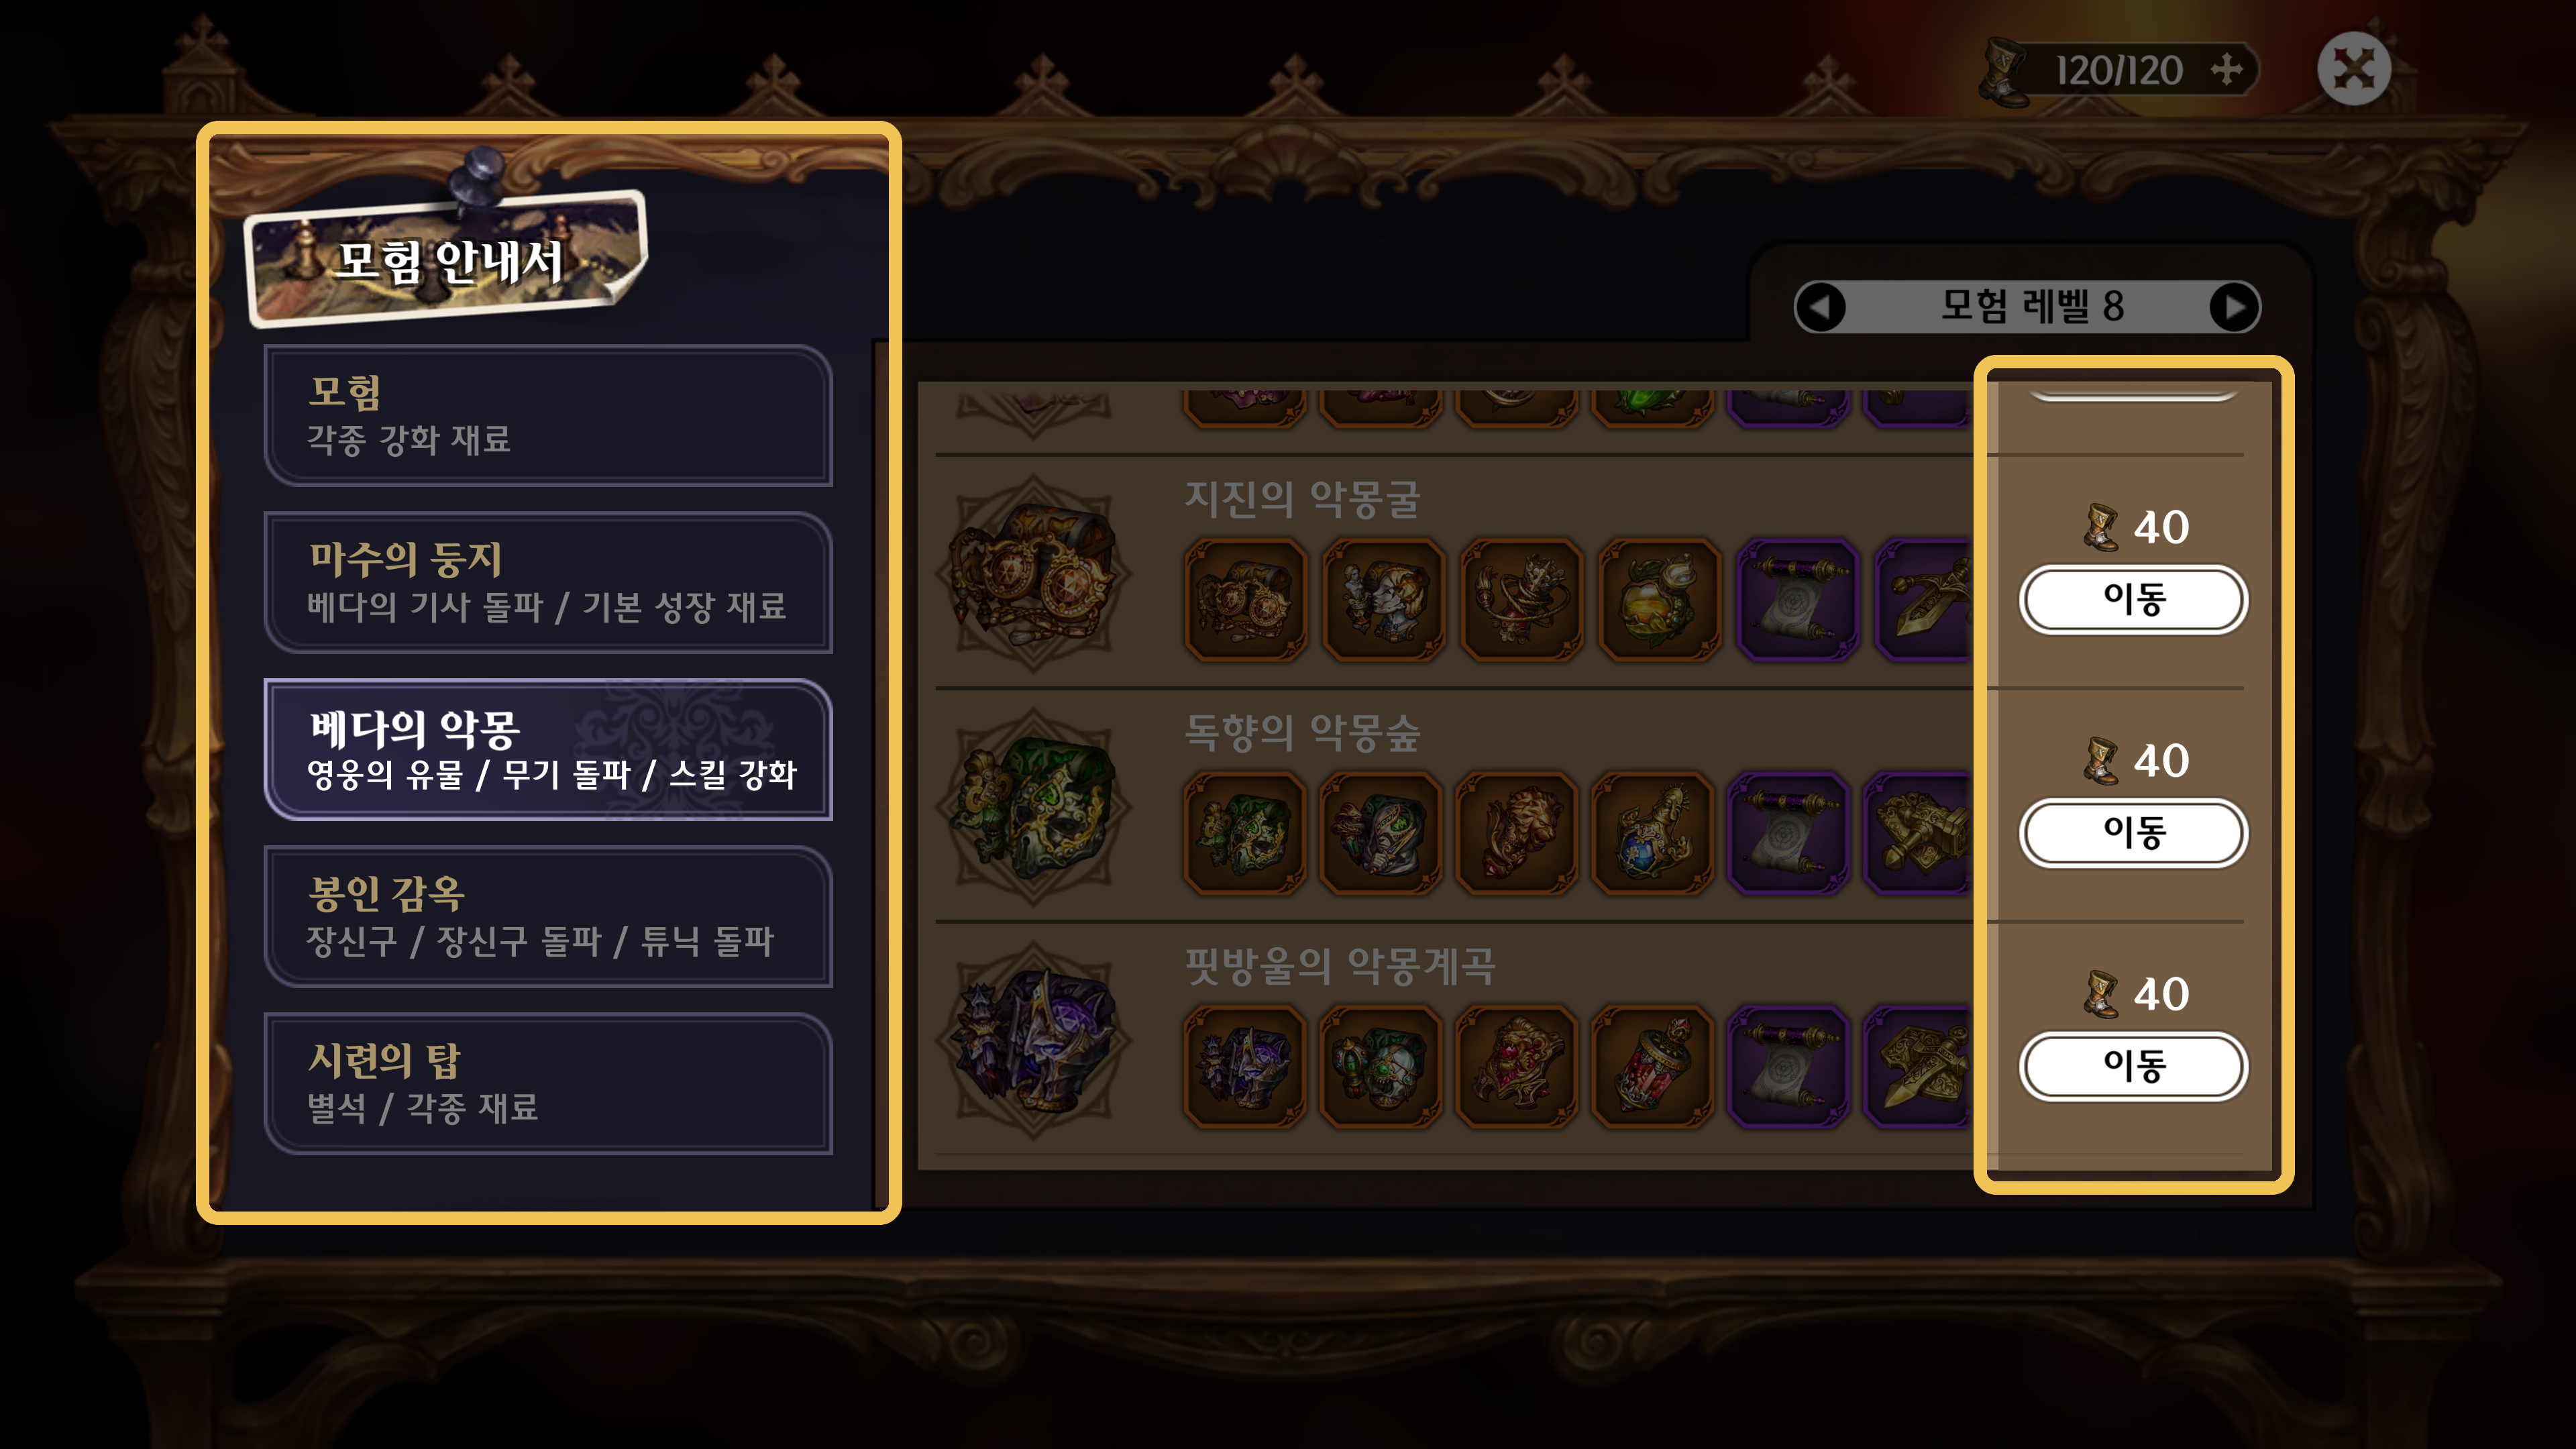
Task: Increase adventure level with right arrow
Action: tap(2234, 307)
